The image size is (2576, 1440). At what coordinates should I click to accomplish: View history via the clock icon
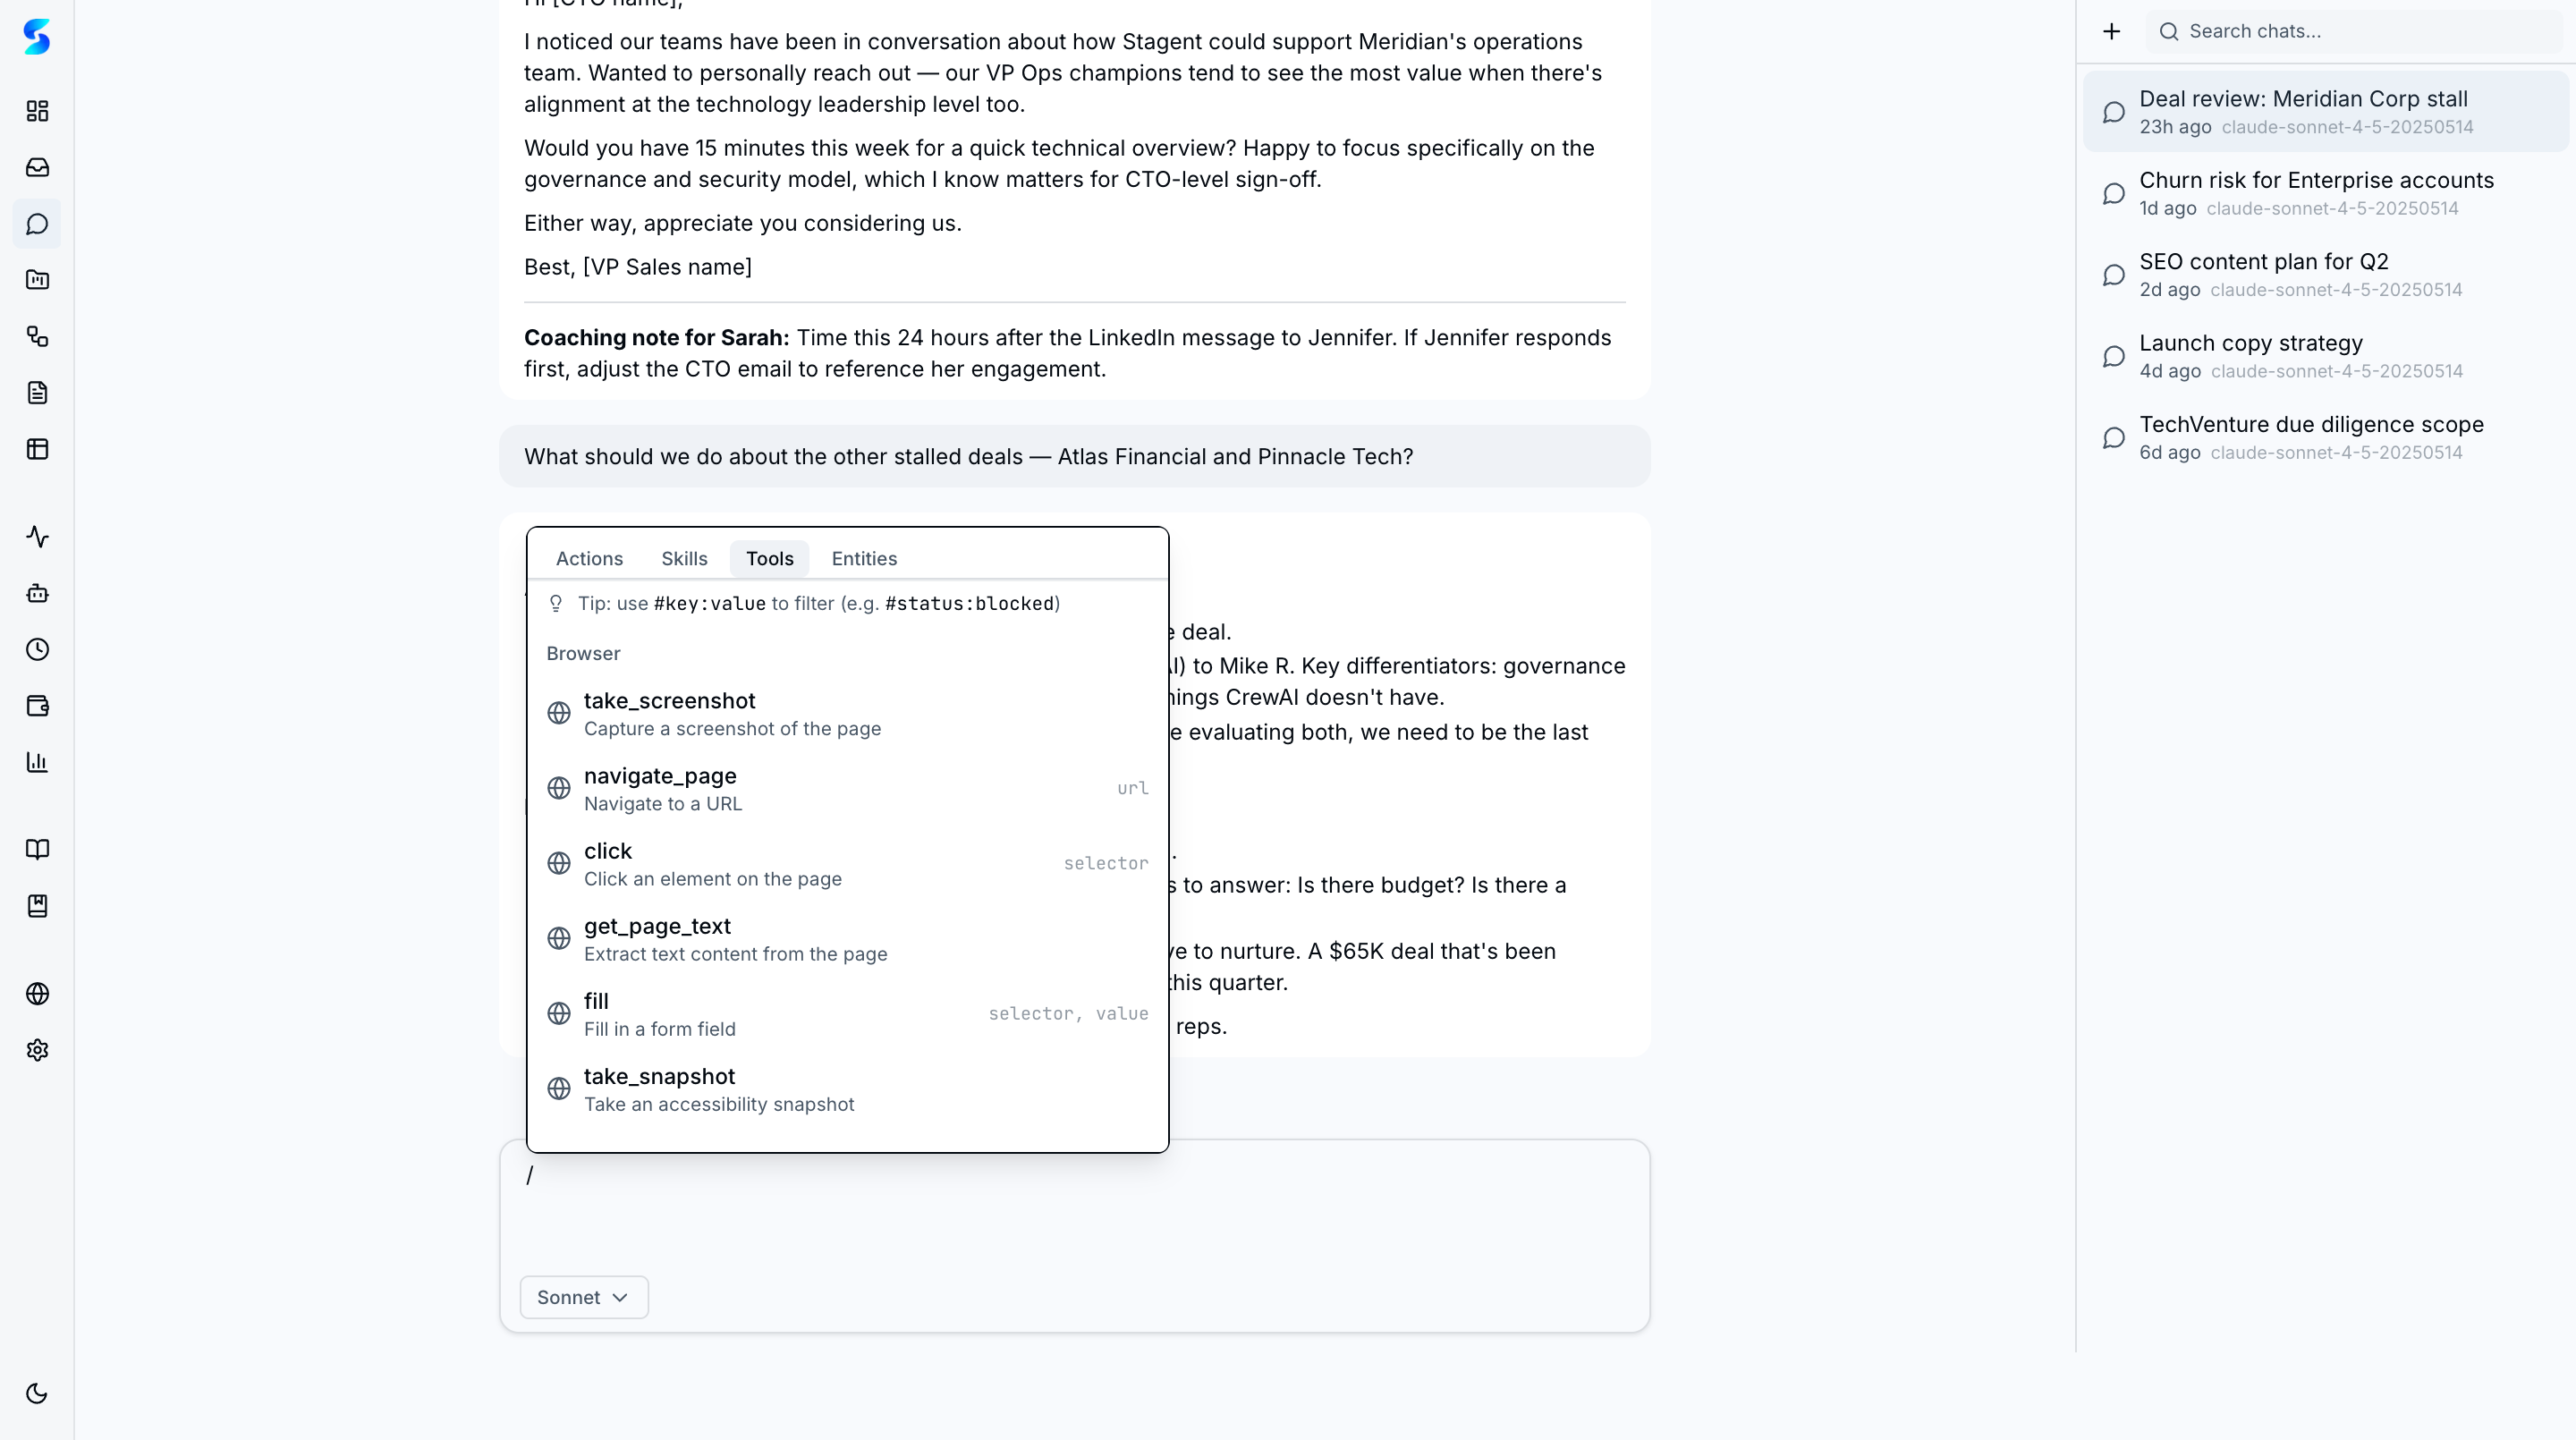pos(37,649)
